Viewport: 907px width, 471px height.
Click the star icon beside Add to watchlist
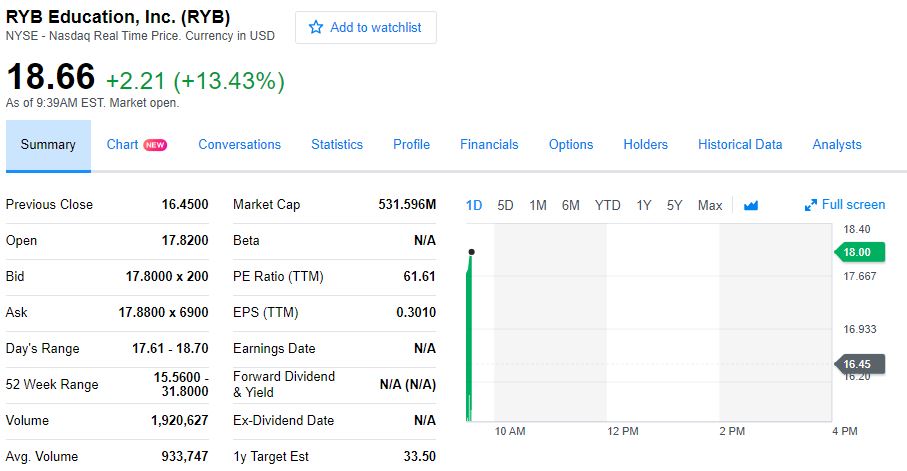pos(316,28)
